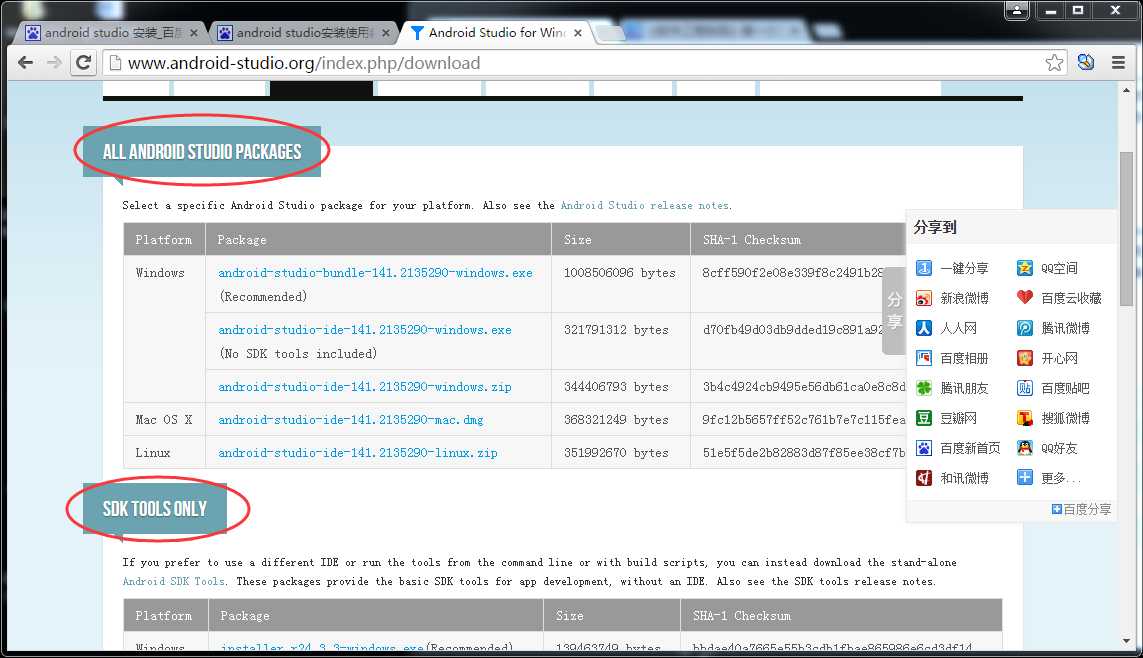This screenshot has height=658, width=1143.
Task: Click the browser back arrow
Action: (x=26, y=63)
